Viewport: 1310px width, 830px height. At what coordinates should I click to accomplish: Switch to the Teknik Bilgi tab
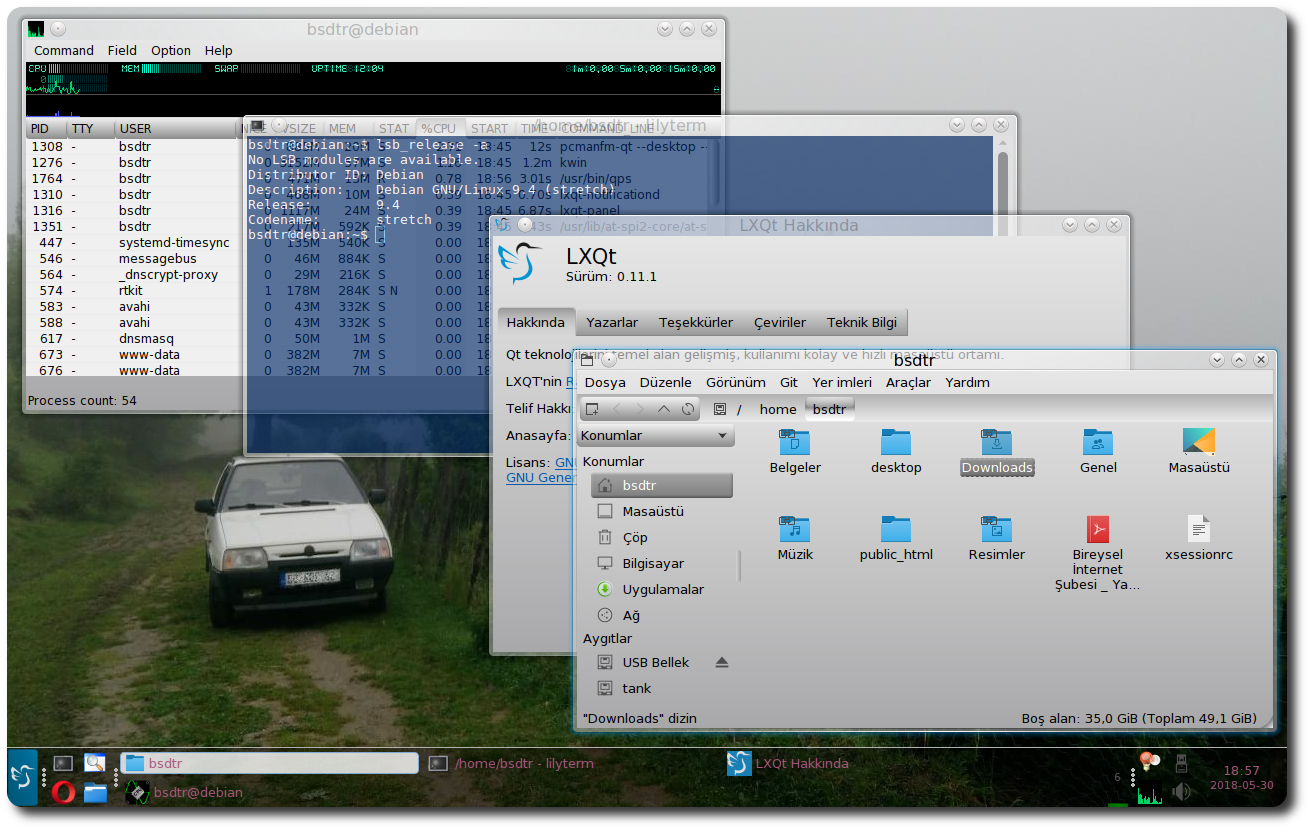click(x=862, y=322)
